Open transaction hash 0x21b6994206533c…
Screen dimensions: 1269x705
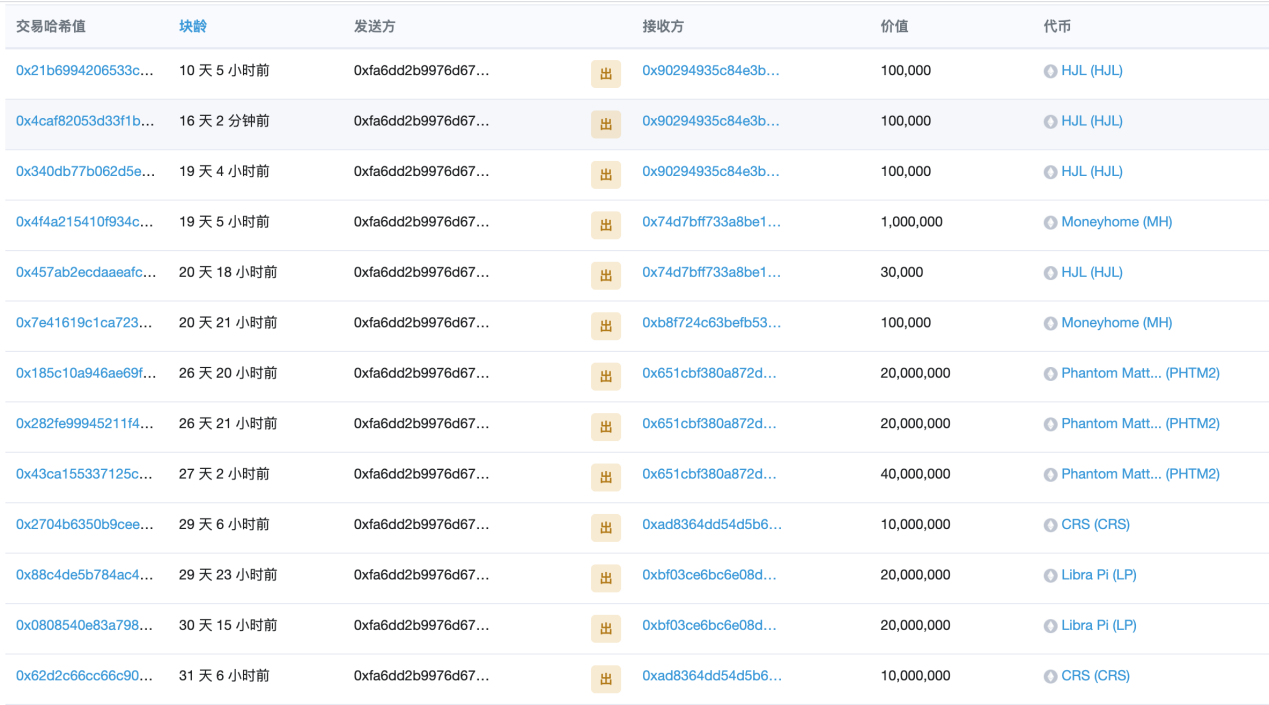pos(85,71)
